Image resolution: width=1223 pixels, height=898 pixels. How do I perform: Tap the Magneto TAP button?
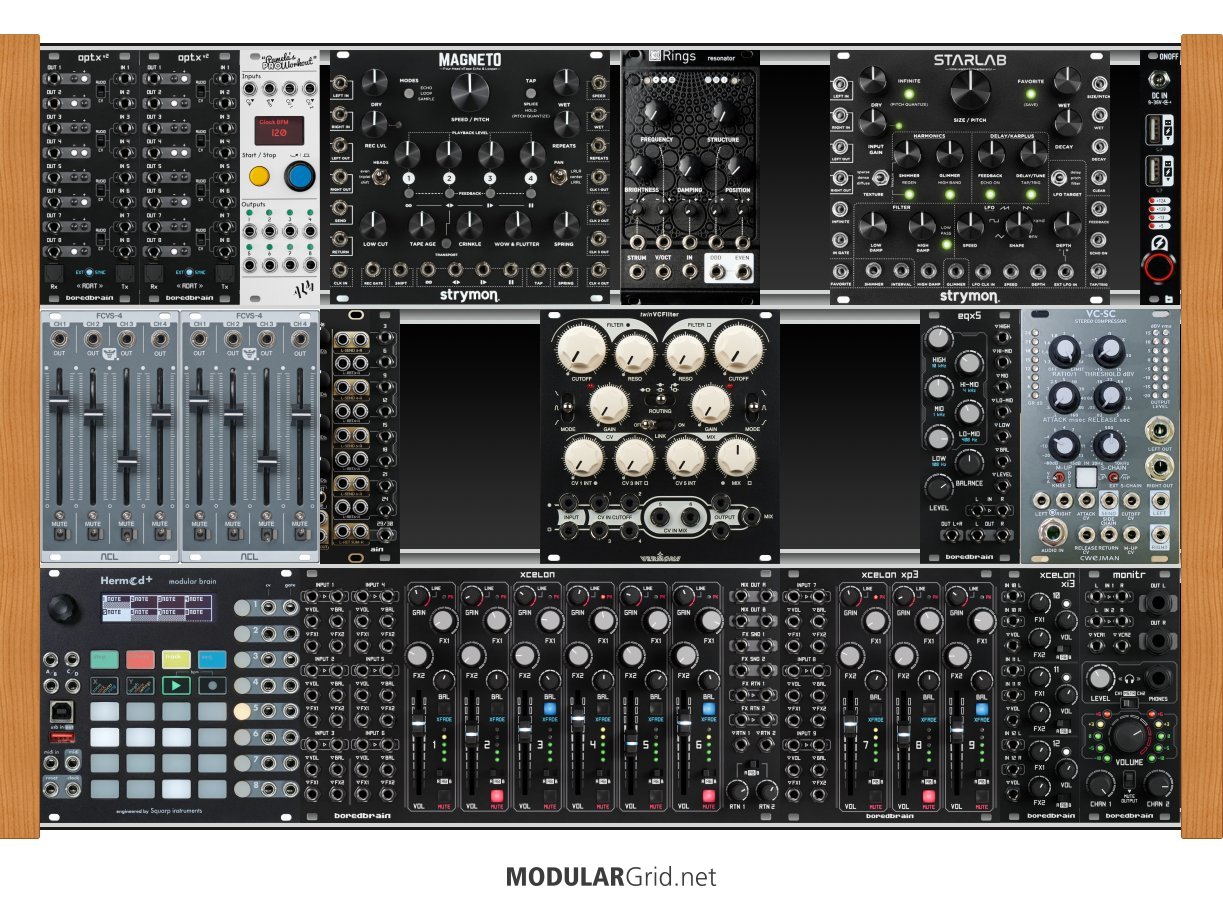point(531,93)
